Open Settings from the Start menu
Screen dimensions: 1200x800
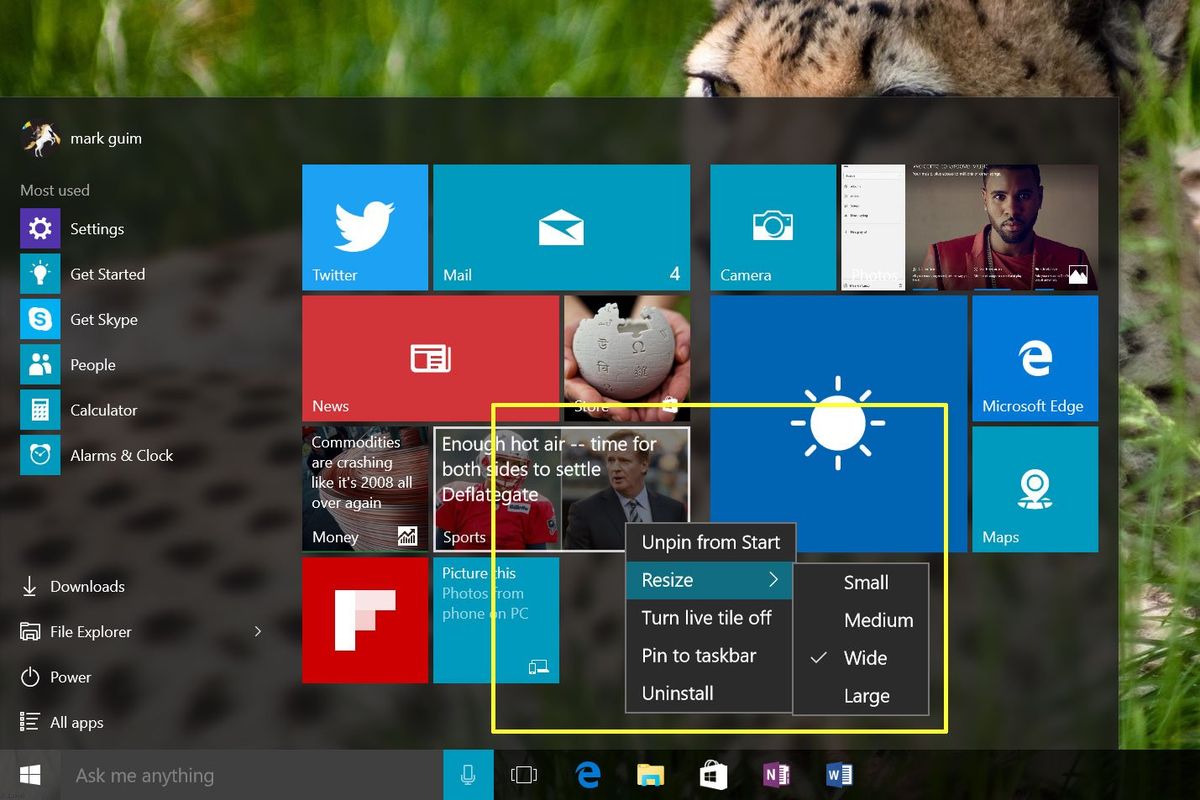(x=97, y=228)
